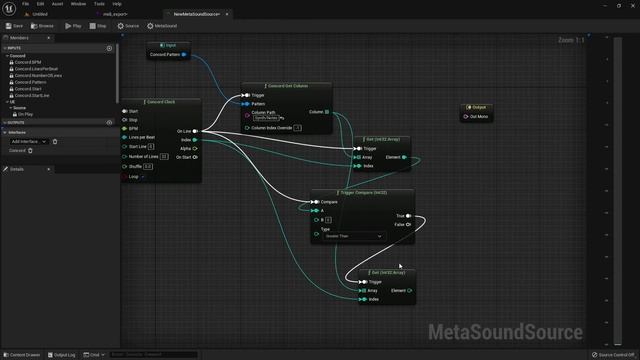Open the Content Drawer

coord(22,355)
